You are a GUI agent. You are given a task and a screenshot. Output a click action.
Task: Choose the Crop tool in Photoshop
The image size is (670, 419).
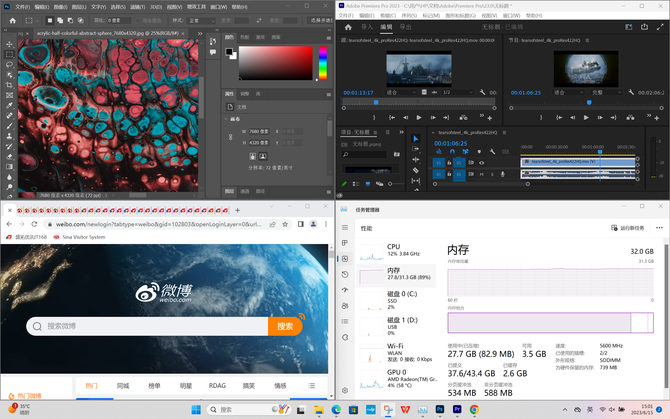click(9, 85)
